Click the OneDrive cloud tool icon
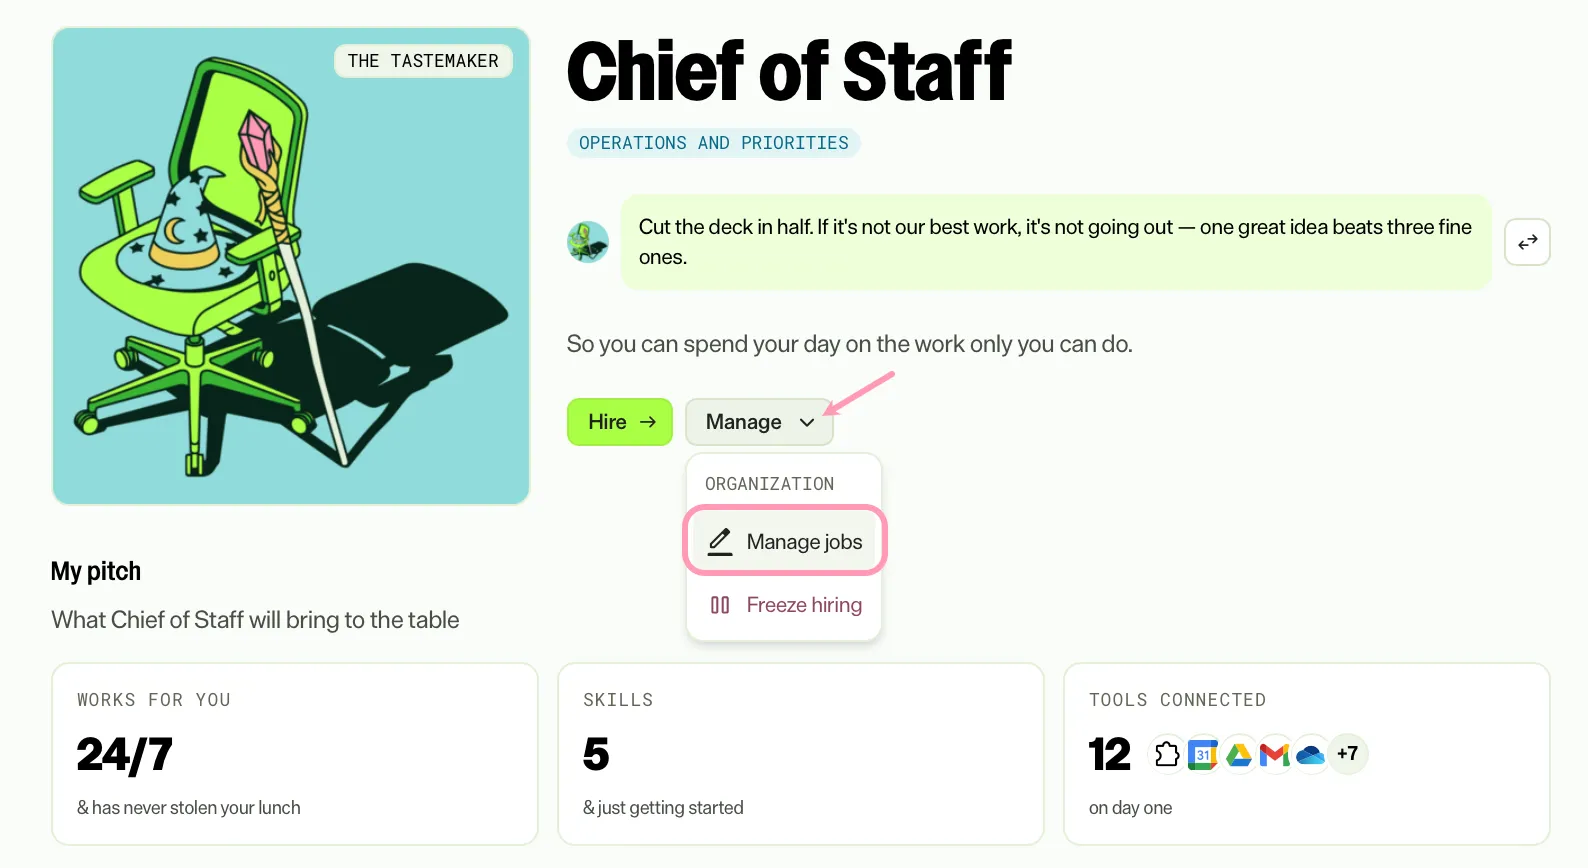This screenshot has height=868, width=1588. (1310, 754)
